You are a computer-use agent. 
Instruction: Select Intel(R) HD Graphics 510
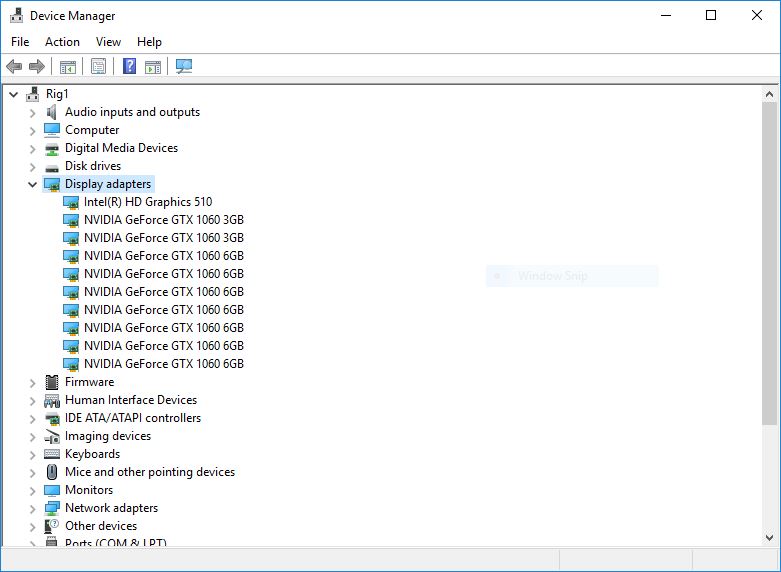coord(148,202)
